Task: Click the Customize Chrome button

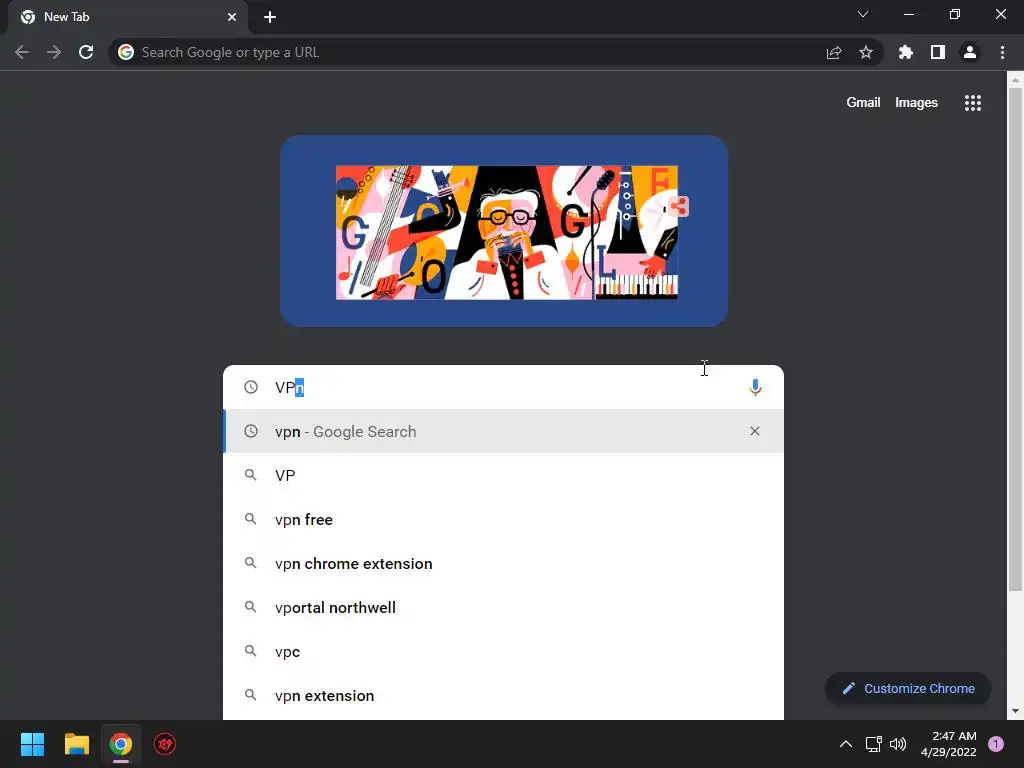Action: pos(908,688)
